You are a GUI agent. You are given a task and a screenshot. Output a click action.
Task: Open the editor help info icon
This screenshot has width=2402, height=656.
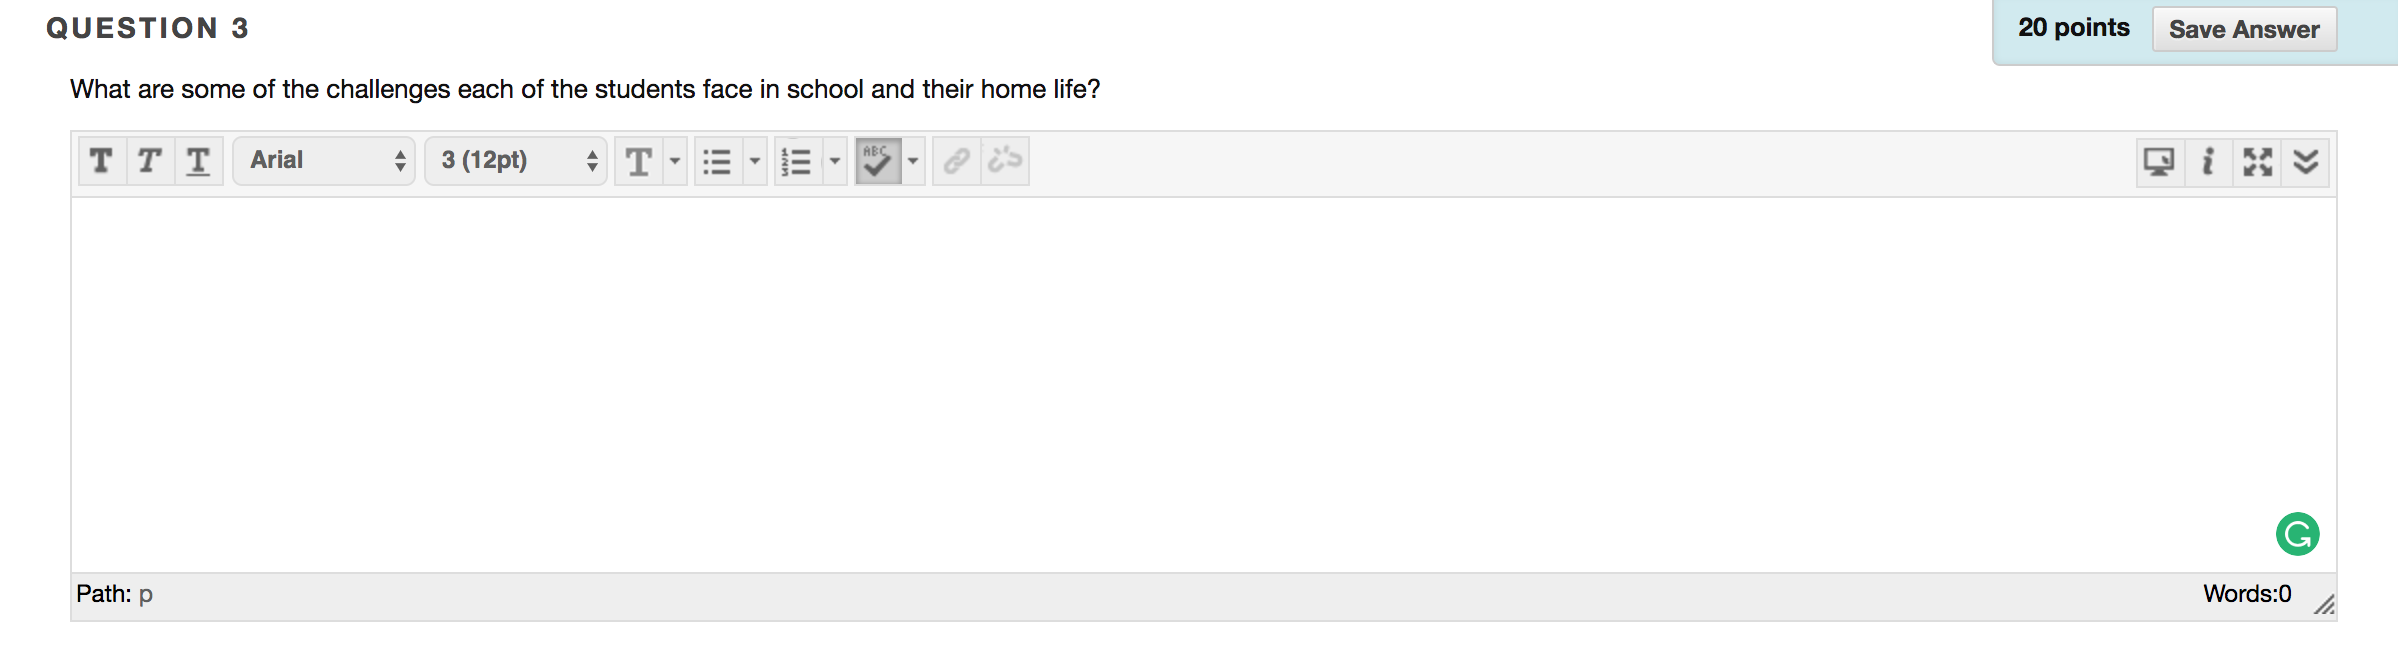pyautogui.click(x=2208, y=162)
